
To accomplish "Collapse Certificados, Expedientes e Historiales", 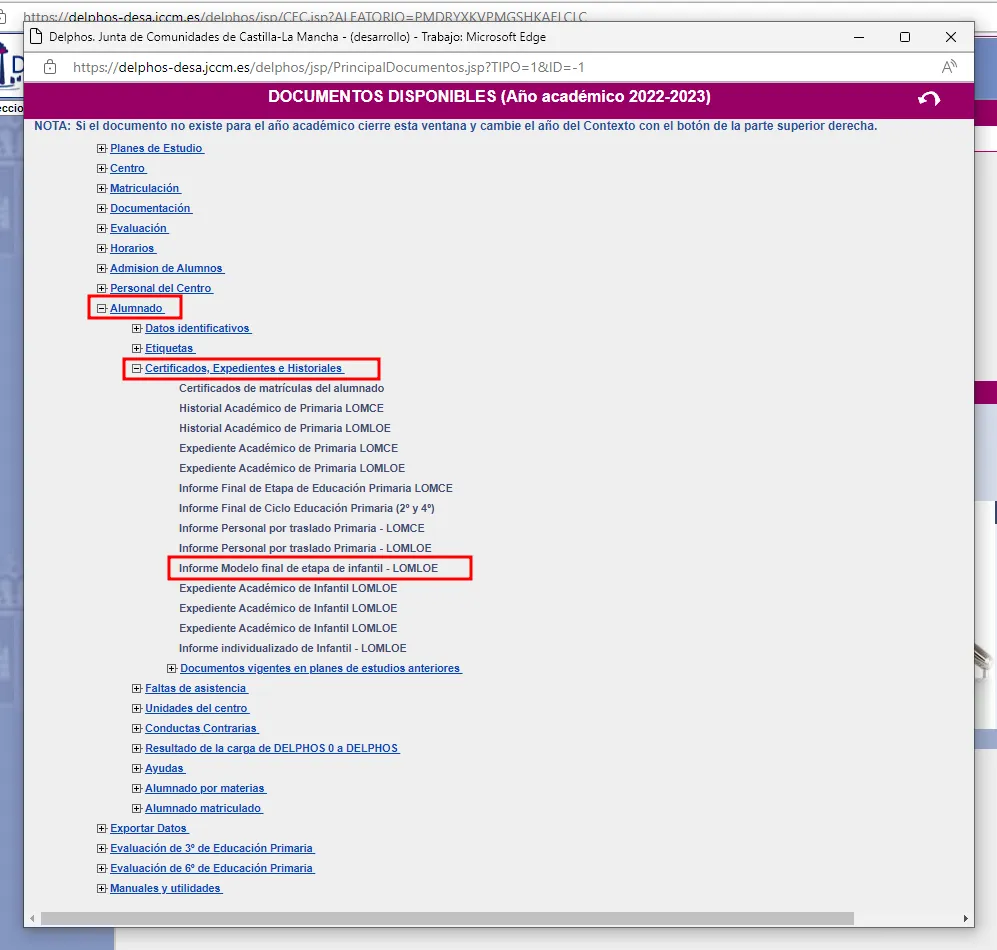I will click(x=136, y=368).
